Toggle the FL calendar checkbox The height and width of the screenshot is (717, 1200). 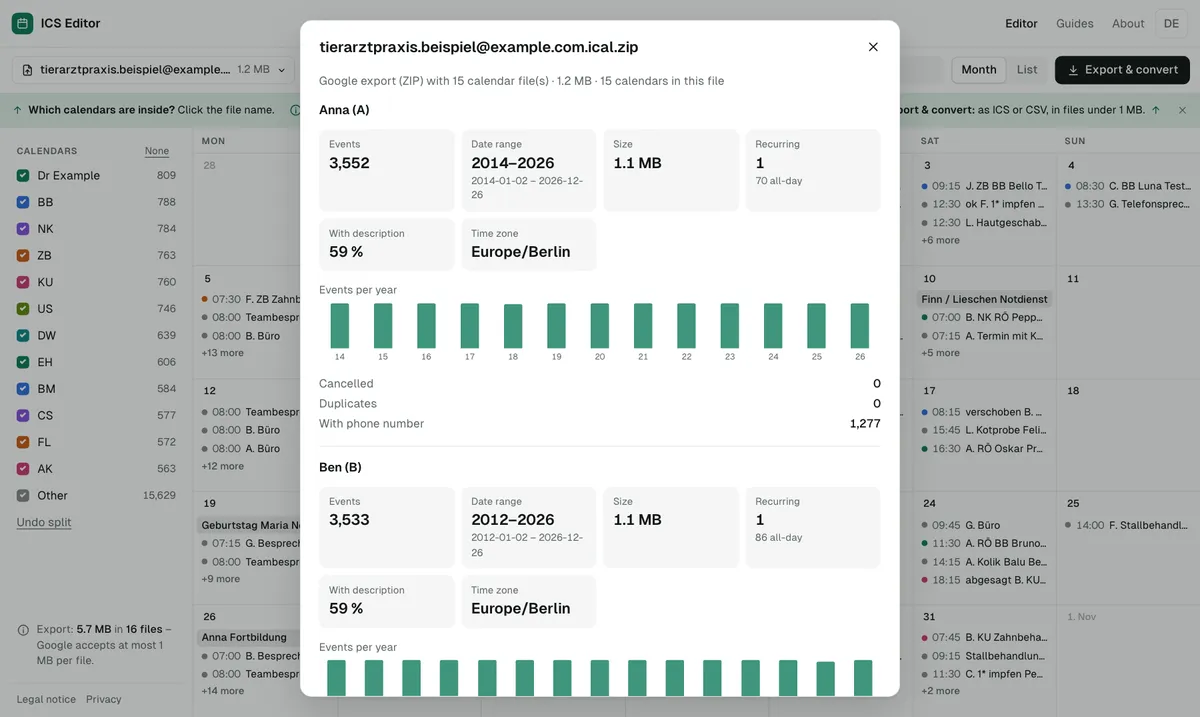[x=23, y=442]
